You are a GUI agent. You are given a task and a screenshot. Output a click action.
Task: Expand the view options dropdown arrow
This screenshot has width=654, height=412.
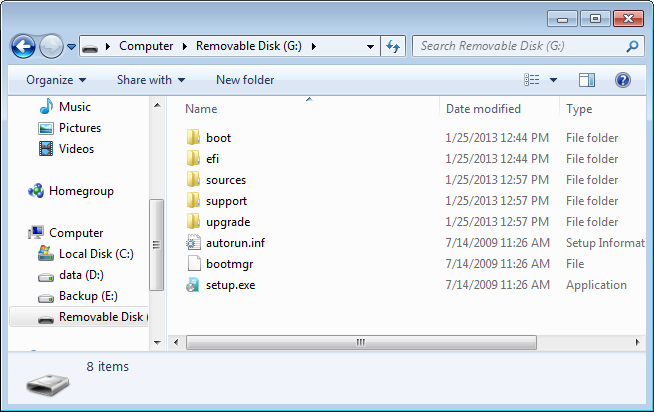tap(553, 80)
